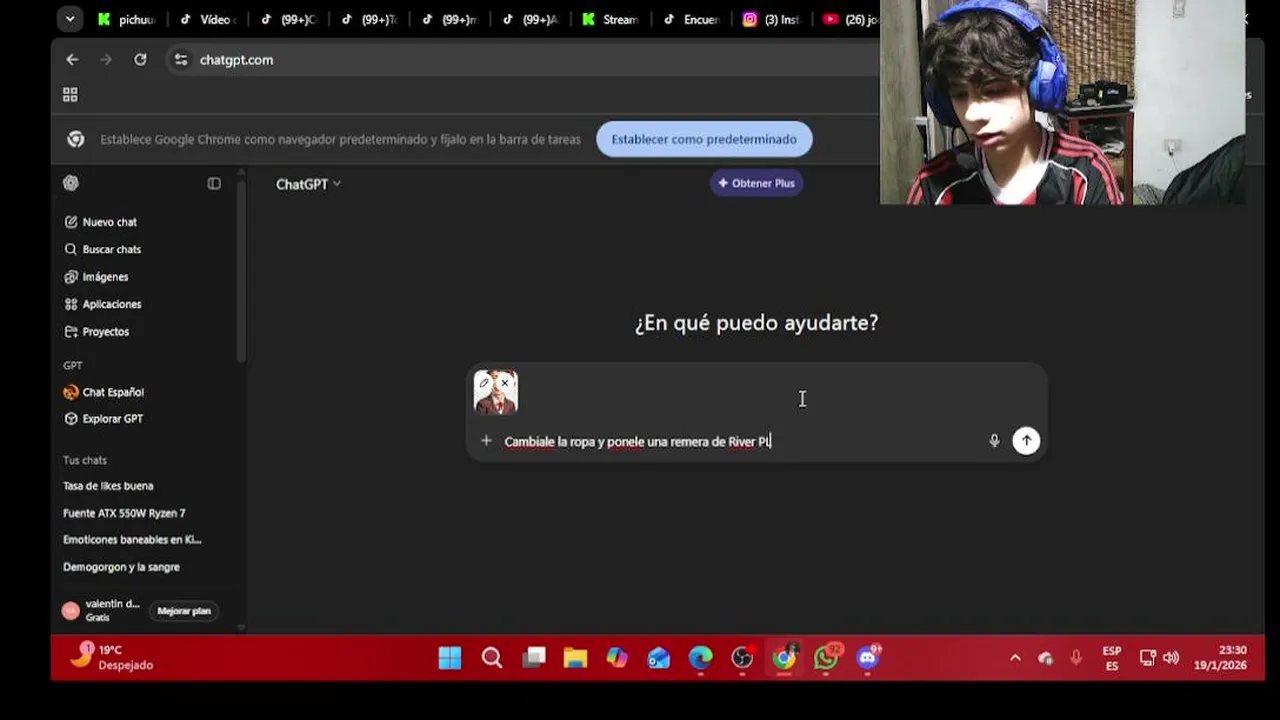The width and height of the screenshot is (1280, 720).
Task: Send the message with the arrow button
Action: pos(1026,441)
